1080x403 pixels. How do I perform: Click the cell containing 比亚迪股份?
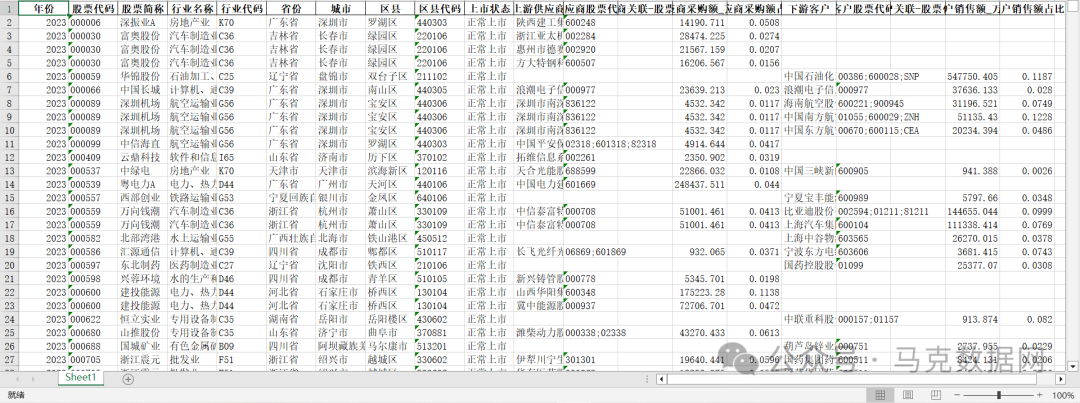click(x=809, y=211)
